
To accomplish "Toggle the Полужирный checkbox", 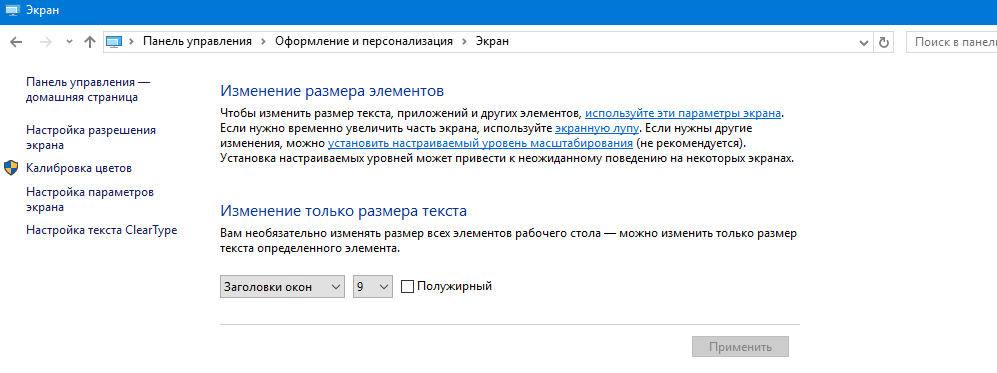I will coord(408,287).
